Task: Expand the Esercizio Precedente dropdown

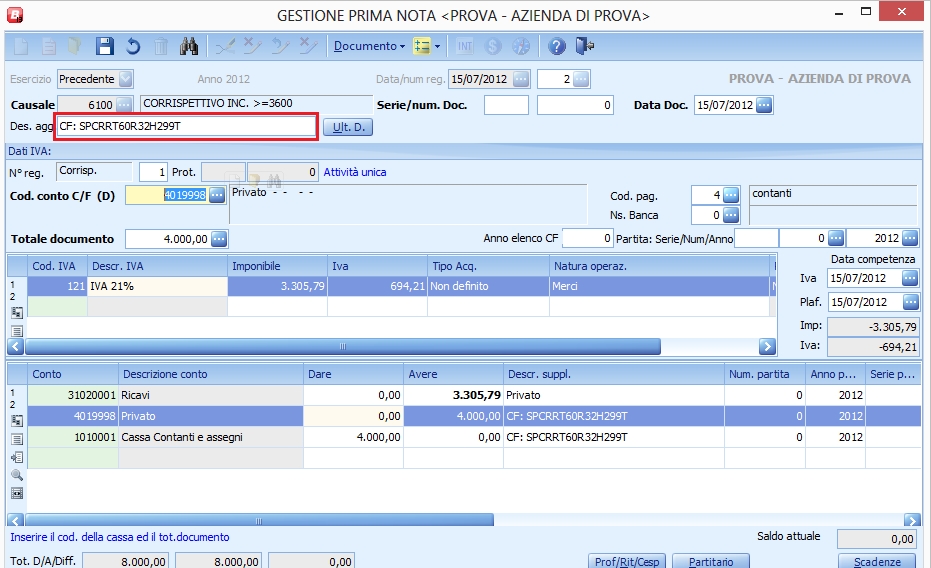Action: [125, 79]
